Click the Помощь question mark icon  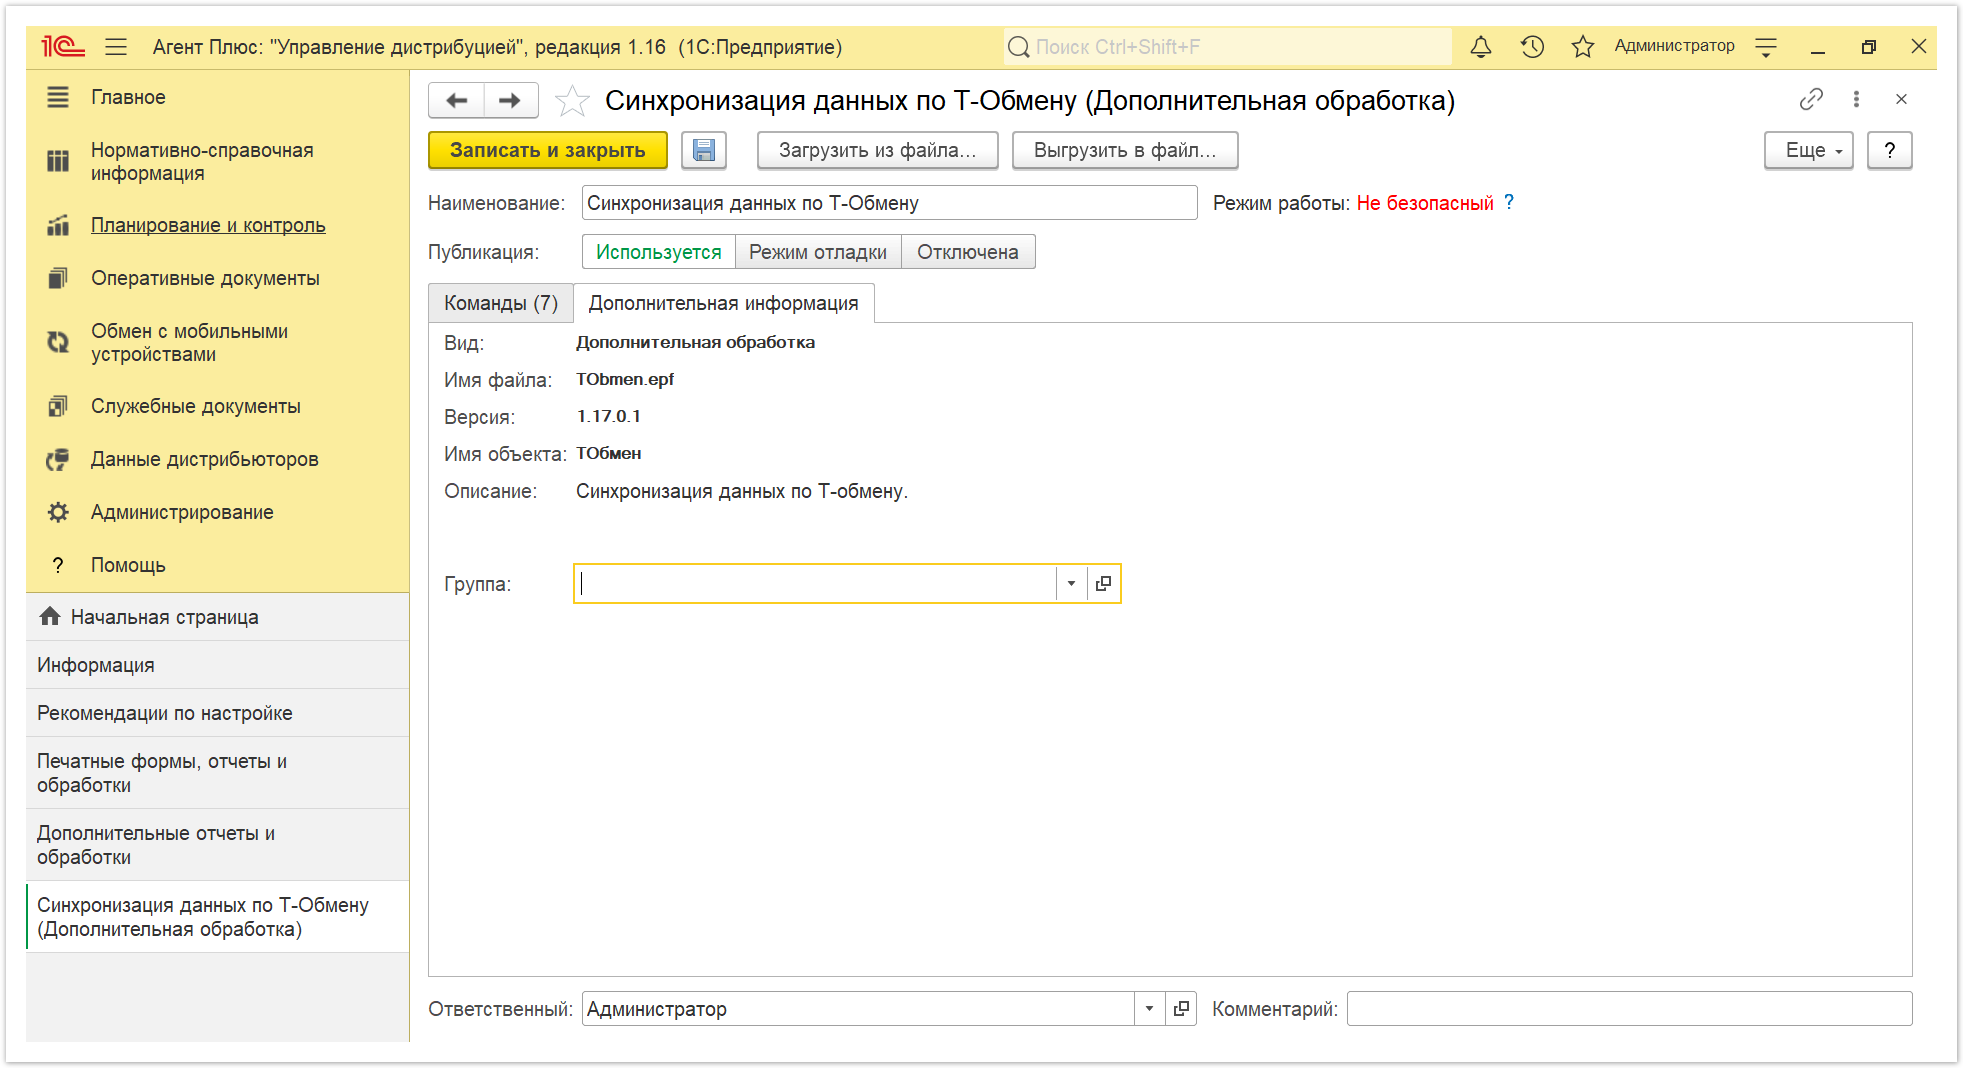tap(58, 565)
